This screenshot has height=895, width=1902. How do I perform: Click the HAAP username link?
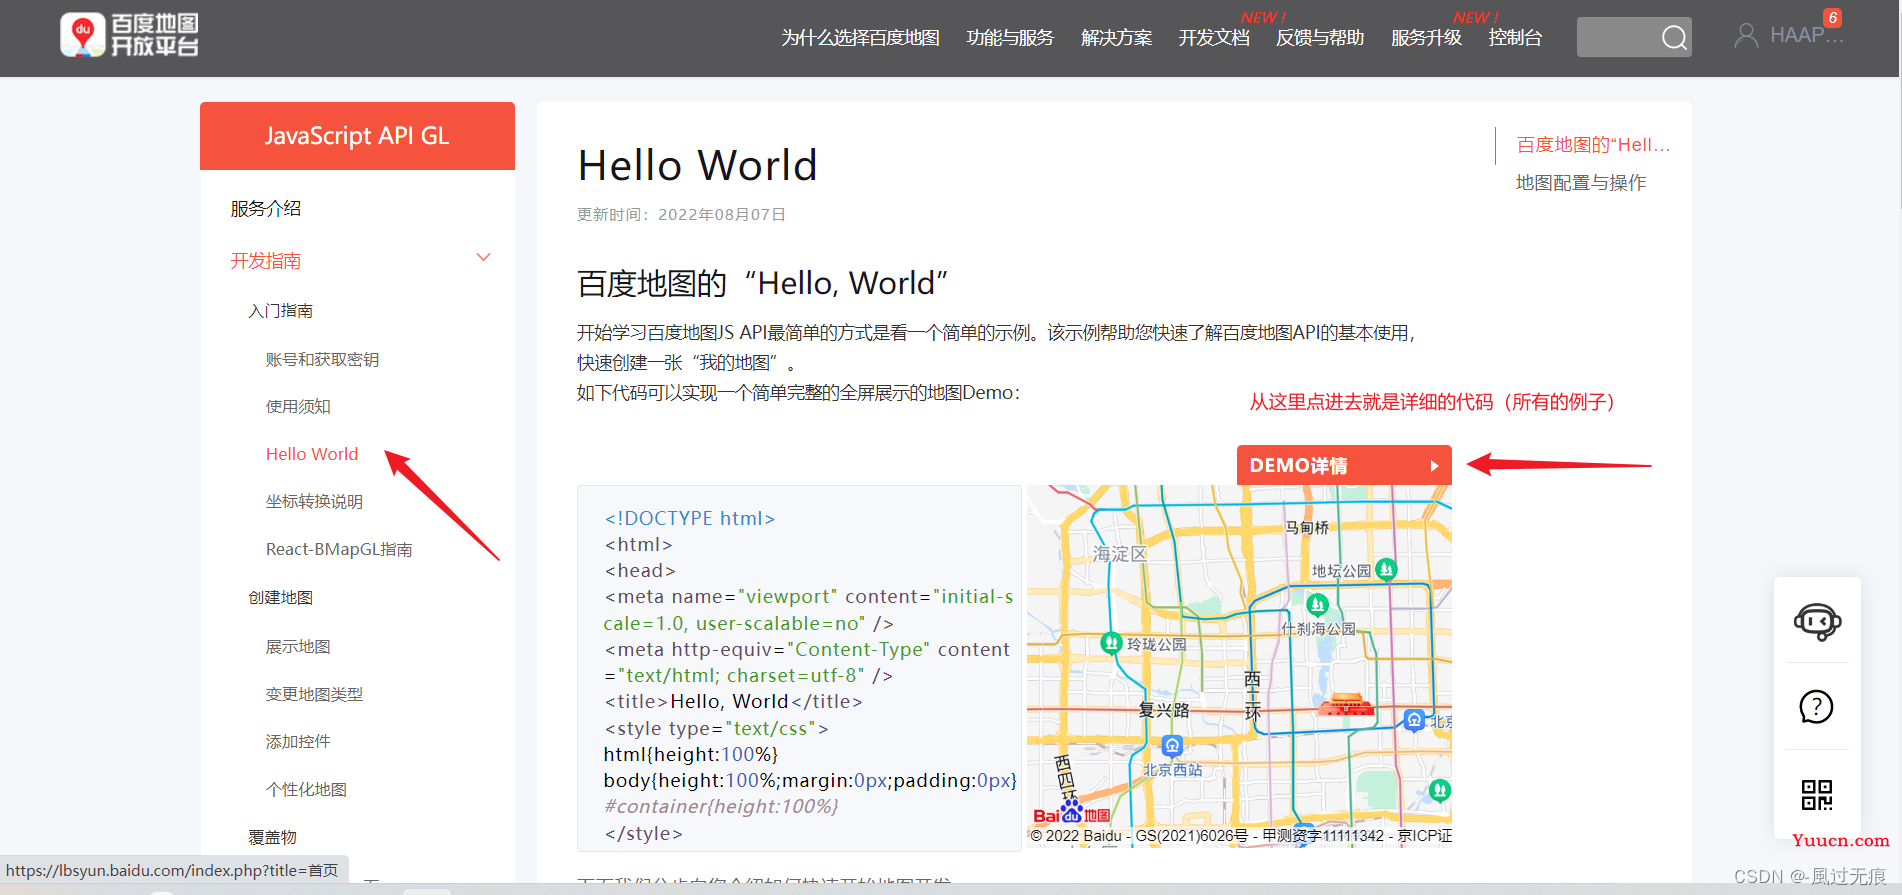(1806, 36)
